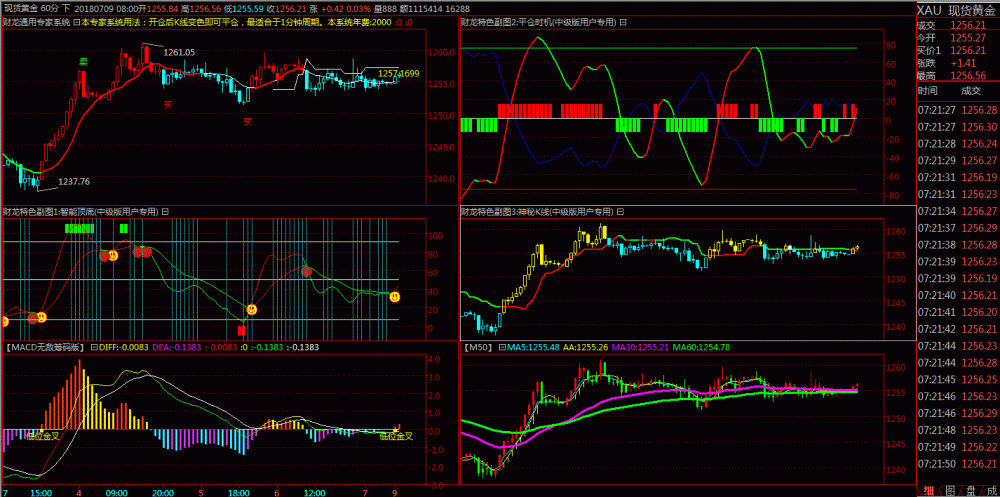Toggle the M50 panel expander box
The height and width of the screenshot is (497, 1000).
(x=502, y=347)
